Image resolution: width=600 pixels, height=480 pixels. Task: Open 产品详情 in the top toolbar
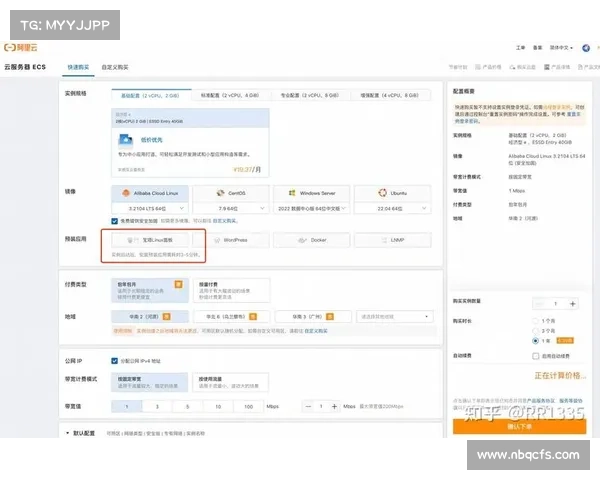tap(557, 67)
